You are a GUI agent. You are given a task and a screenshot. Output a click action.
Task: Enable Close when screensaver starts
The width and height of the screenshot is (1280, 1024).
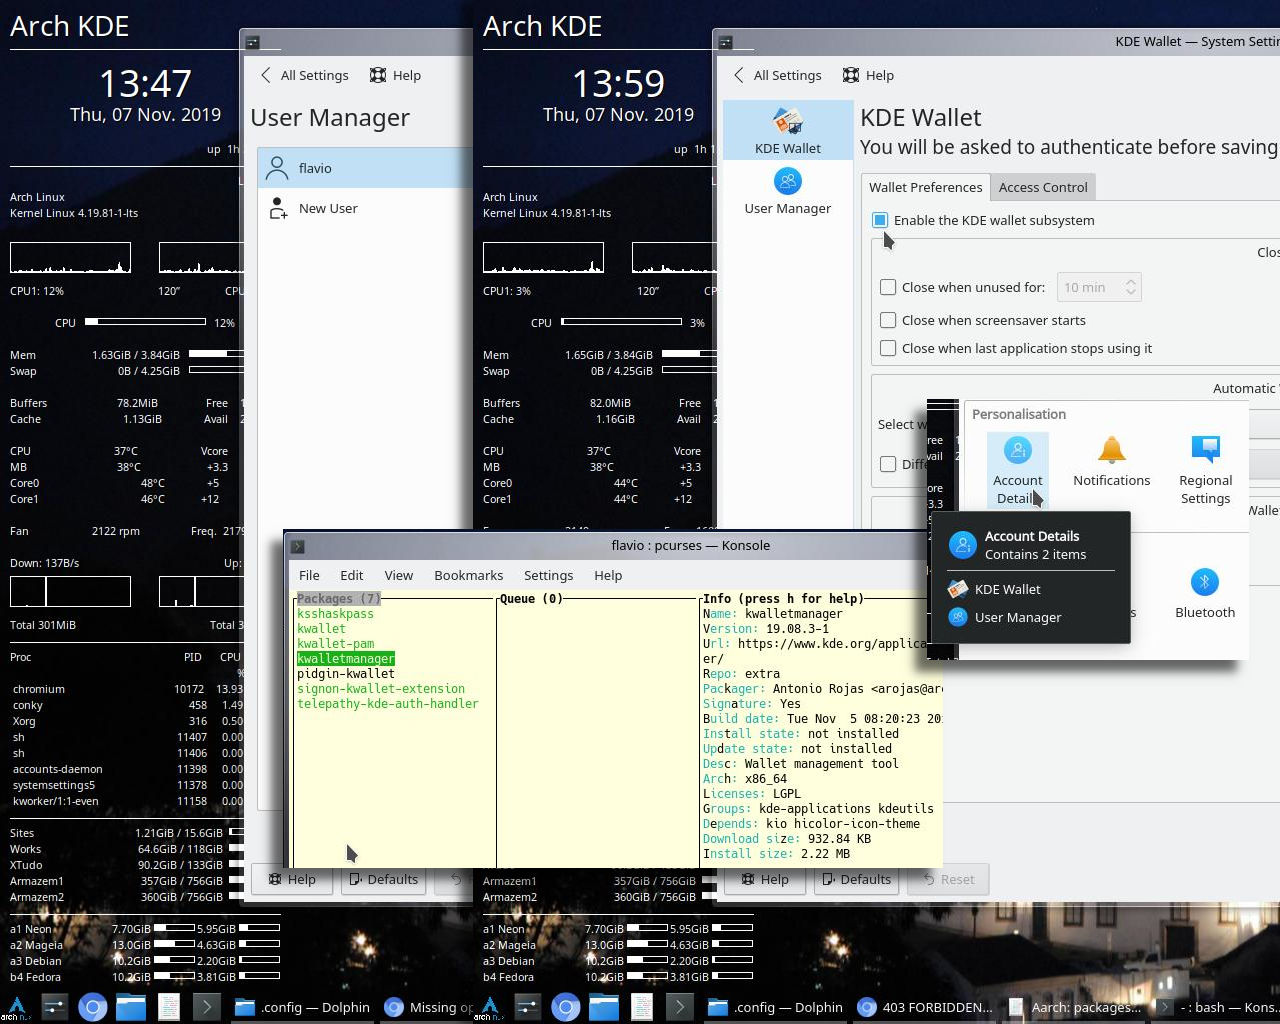[x=888, y=320]
